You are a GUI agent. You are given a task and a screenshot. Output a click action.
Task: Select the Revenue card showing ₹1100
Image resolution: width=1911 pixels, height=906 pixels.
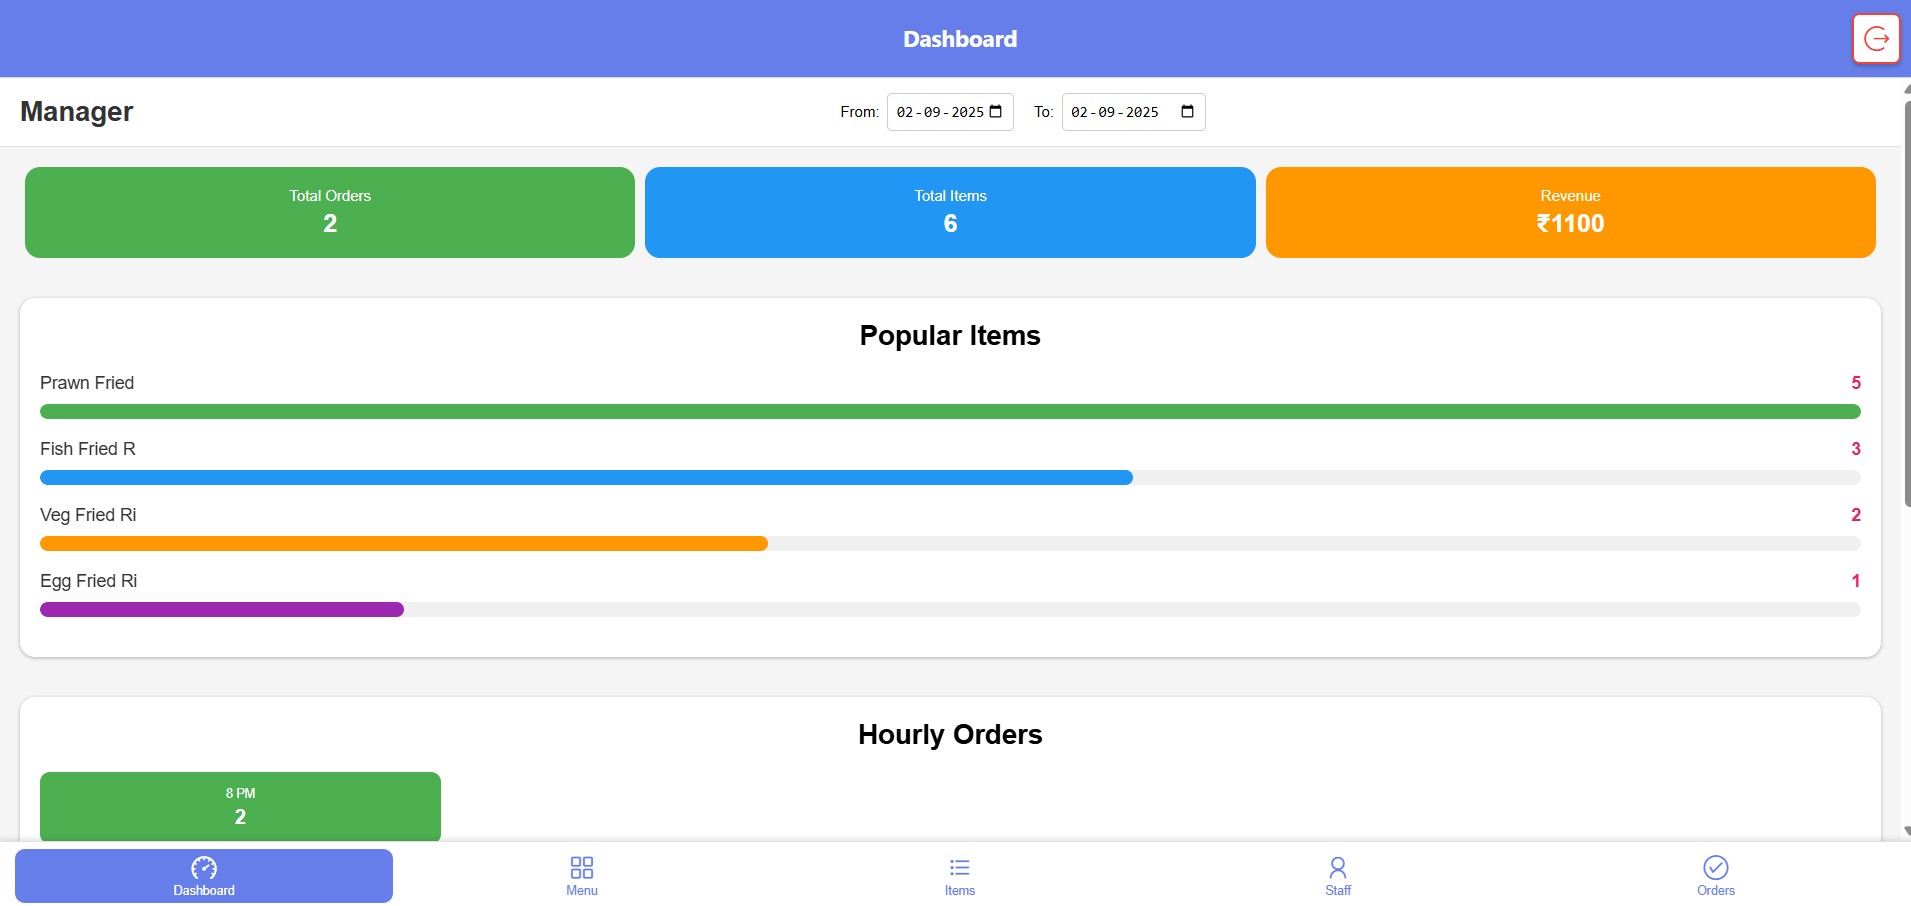[x=1570, y=211]
